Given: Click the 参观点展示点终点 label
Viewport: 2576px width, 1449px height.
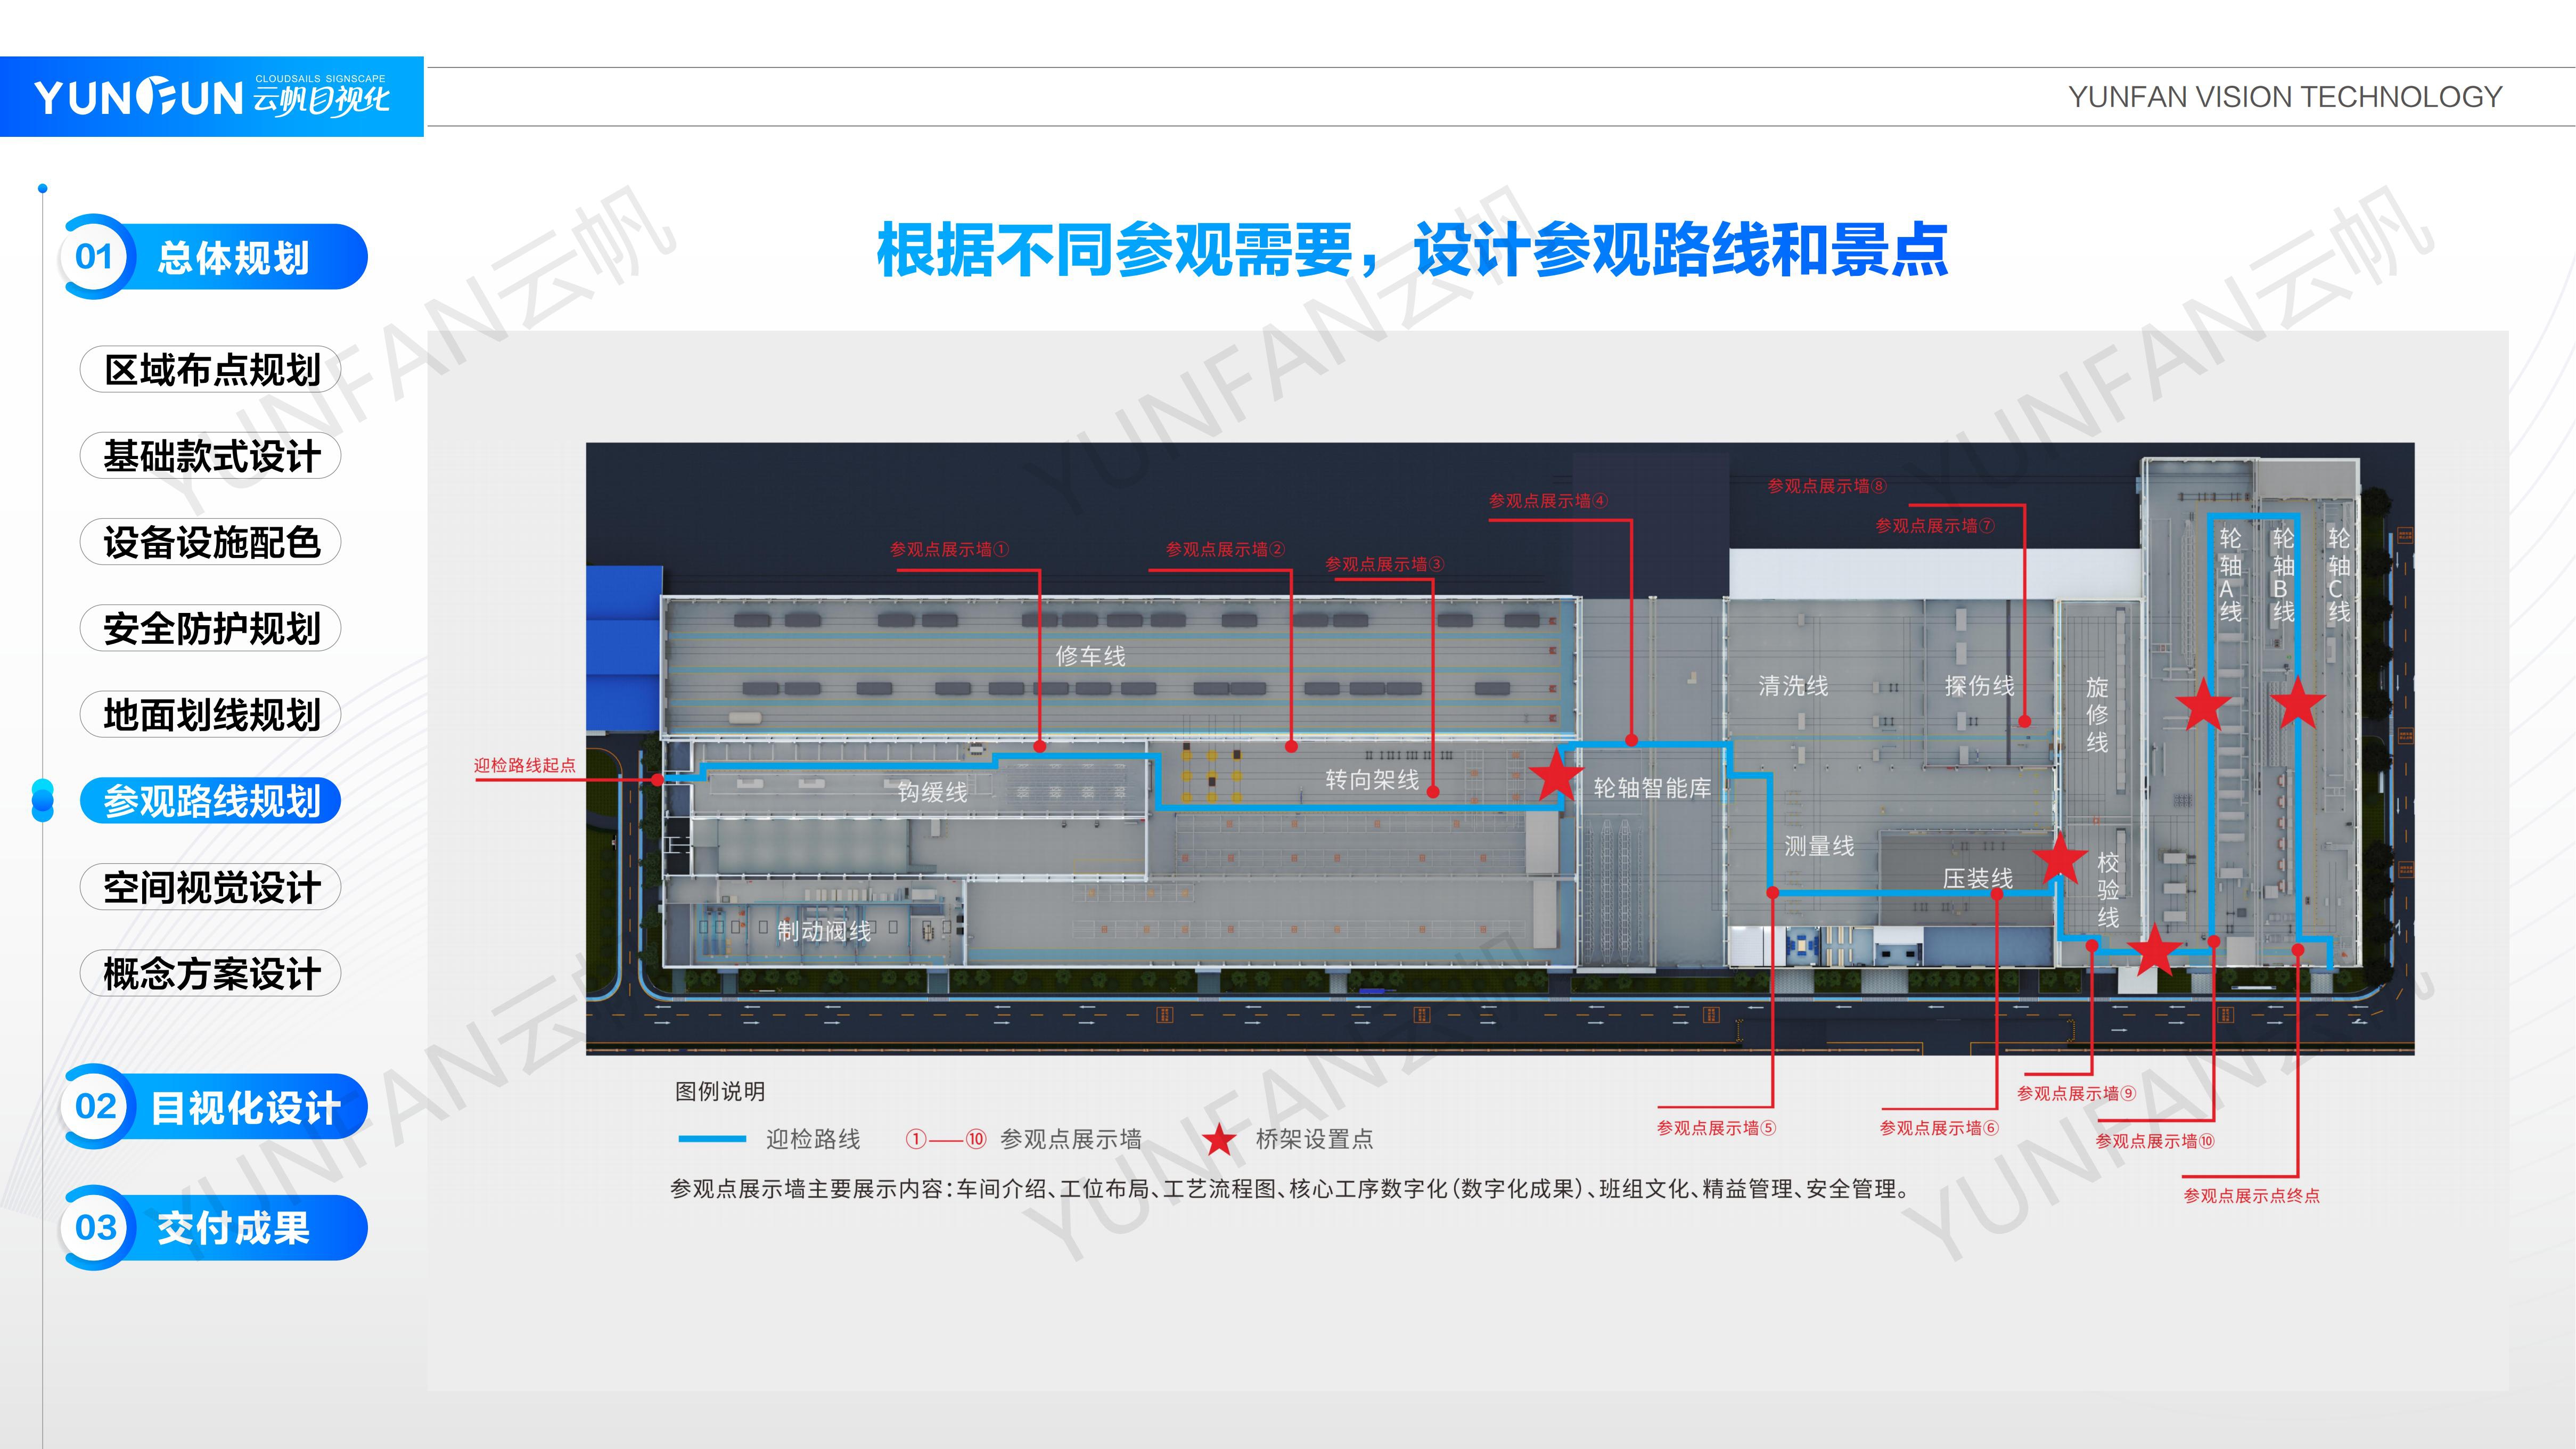Looking at the screenshot, I should tap(2251, 1195).
